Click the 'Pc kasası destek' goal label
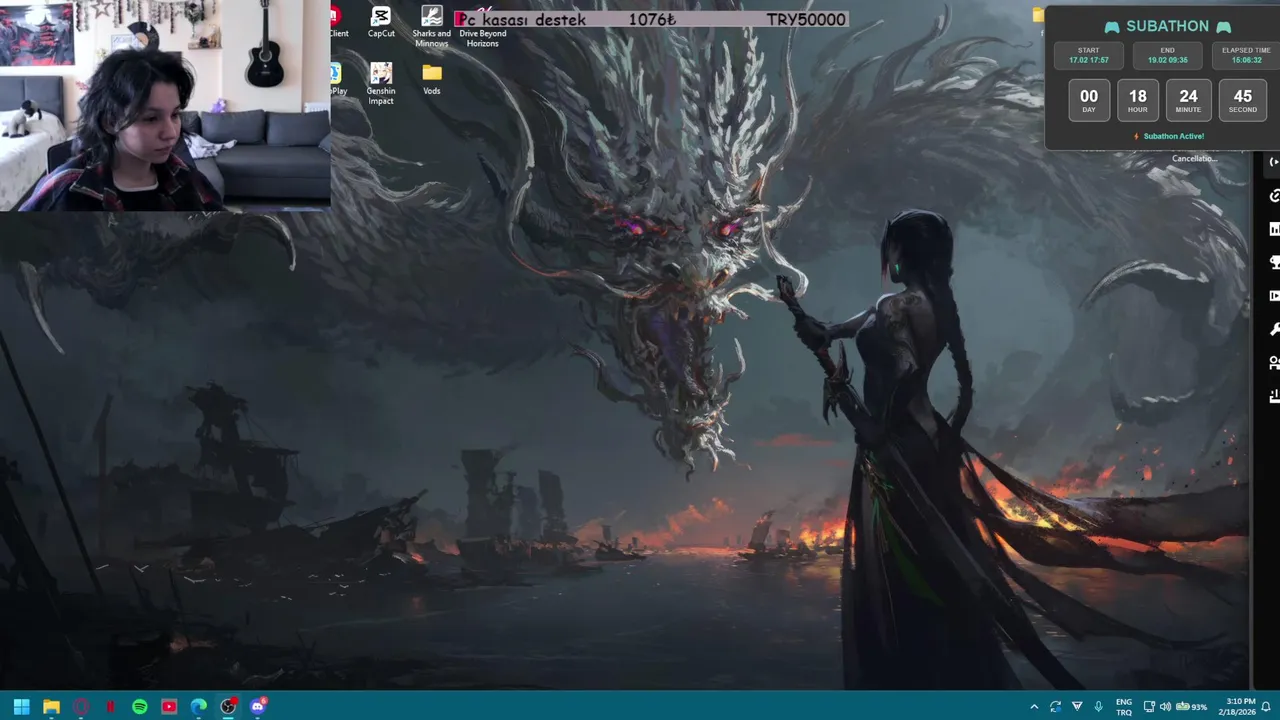Image resolution: width=1280 pixels, height=720 pixels. pos(521,19)
